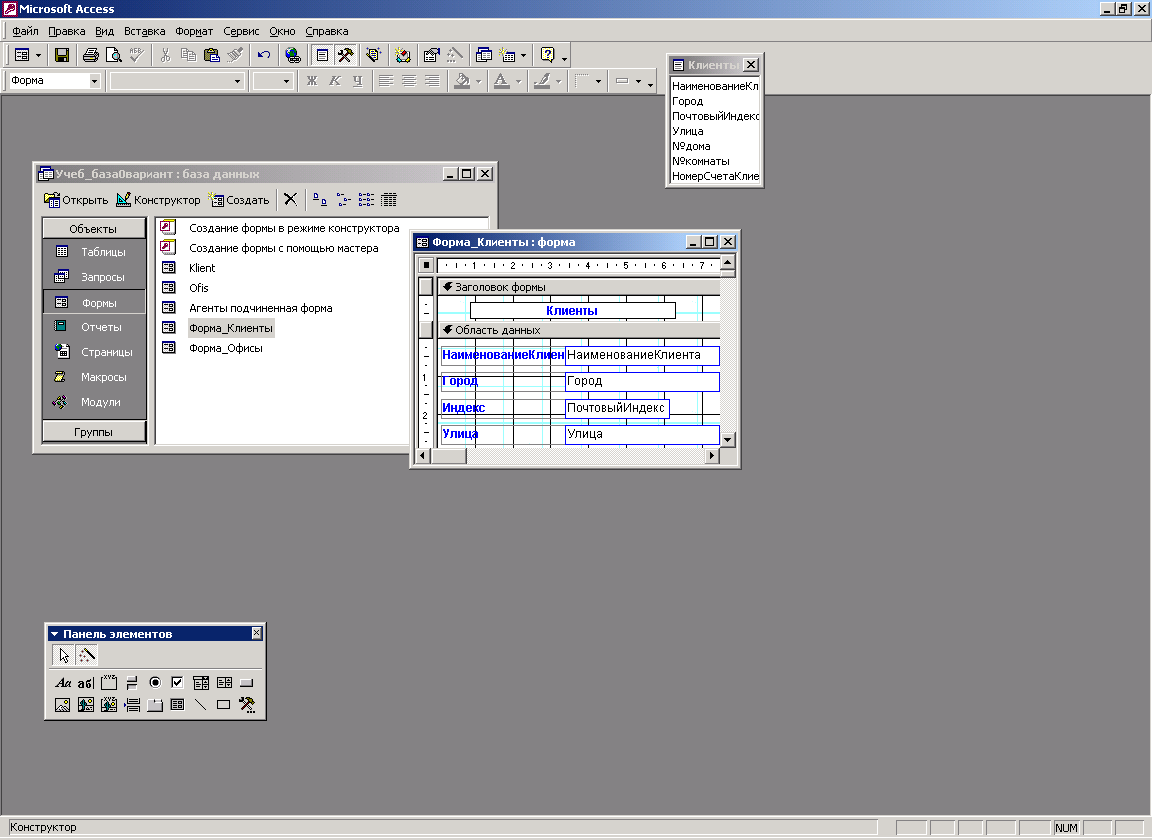Open Help with the question mark icon
Viewport: 1152px width, 840px height.
click(x=547, y=55)
